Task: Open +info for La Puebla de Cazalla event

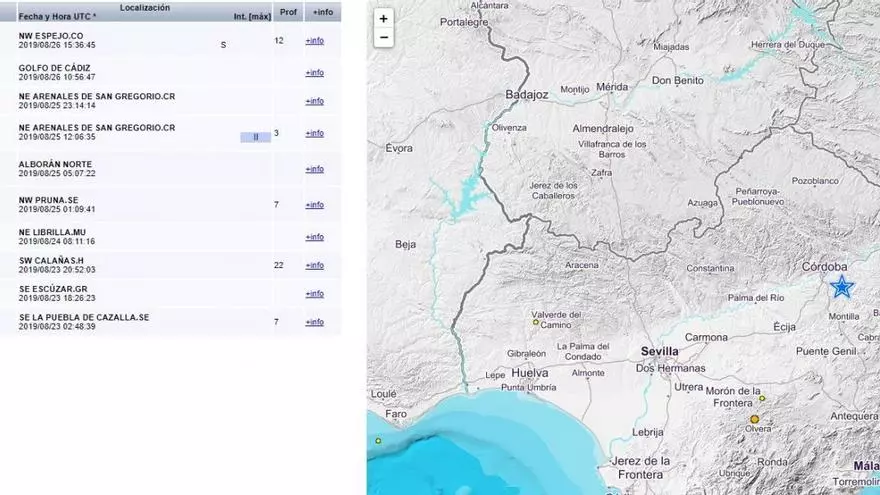Action: click(315, 322)
